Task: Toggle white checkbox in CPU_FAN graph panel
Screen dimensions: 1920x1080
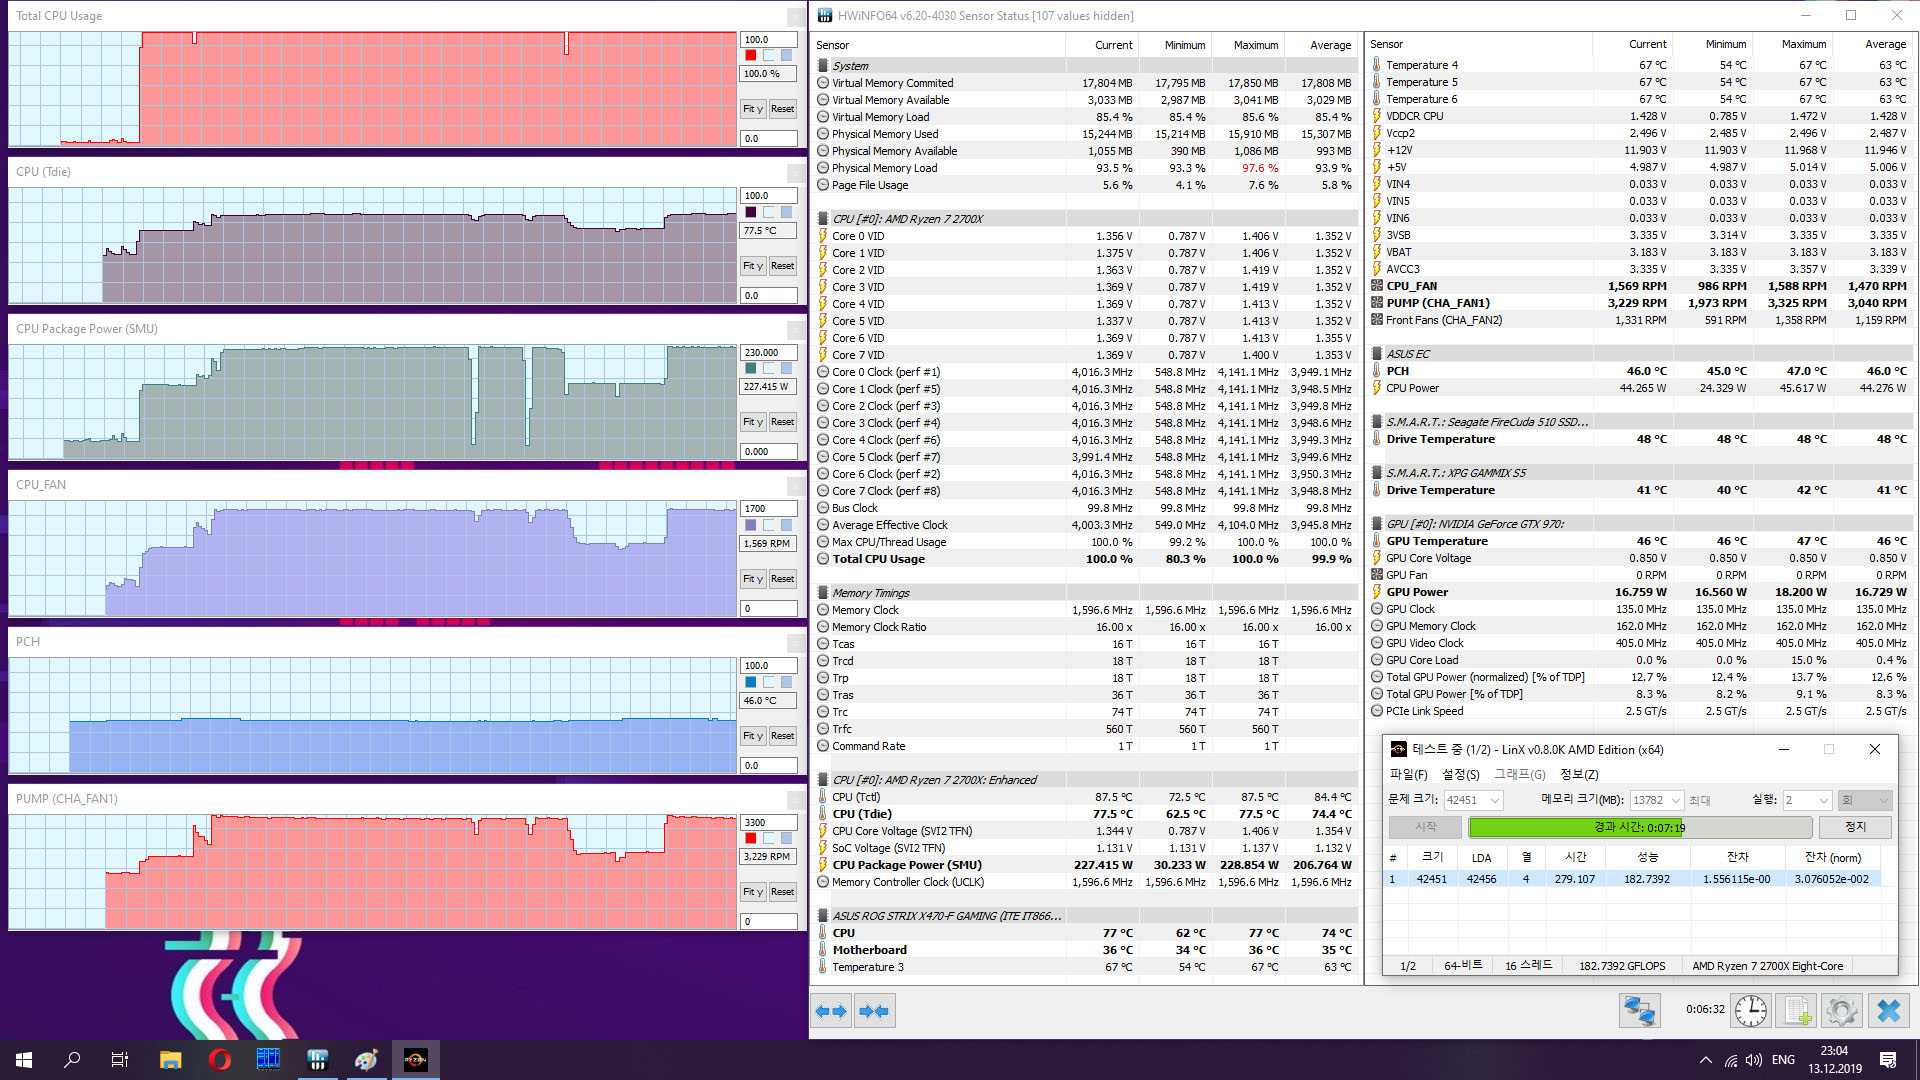Action: point(769,525)
